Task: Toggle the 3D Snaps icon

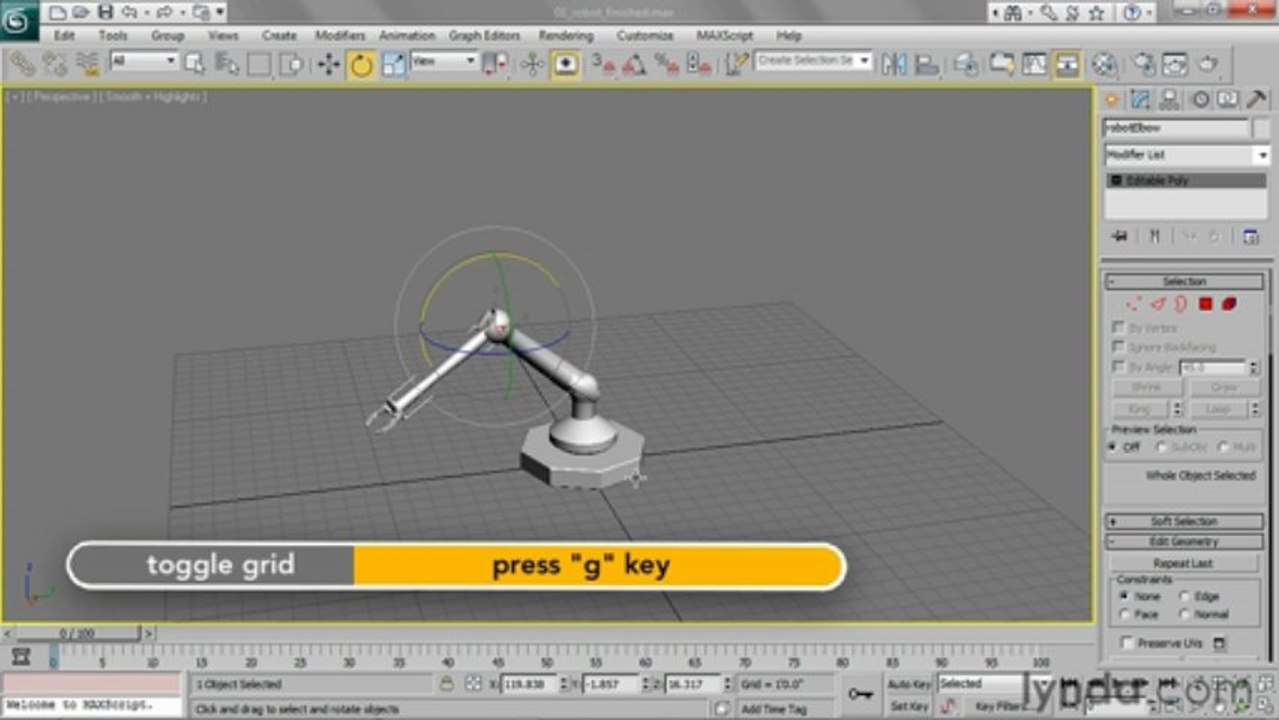Action: pos(602,64)
